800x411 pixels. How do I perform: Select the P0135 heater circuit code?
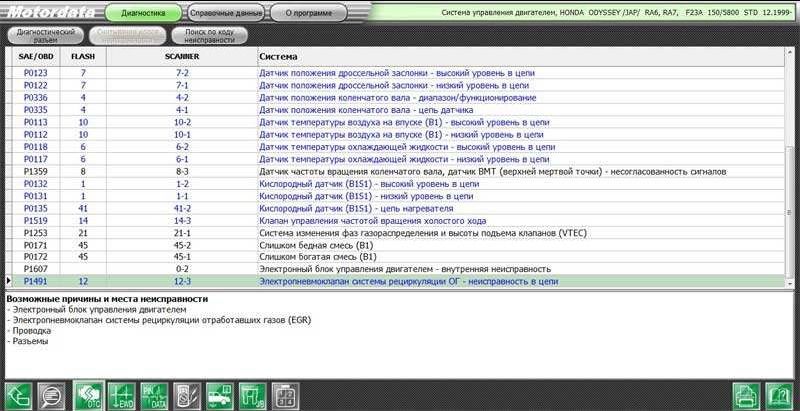point(36,208)
